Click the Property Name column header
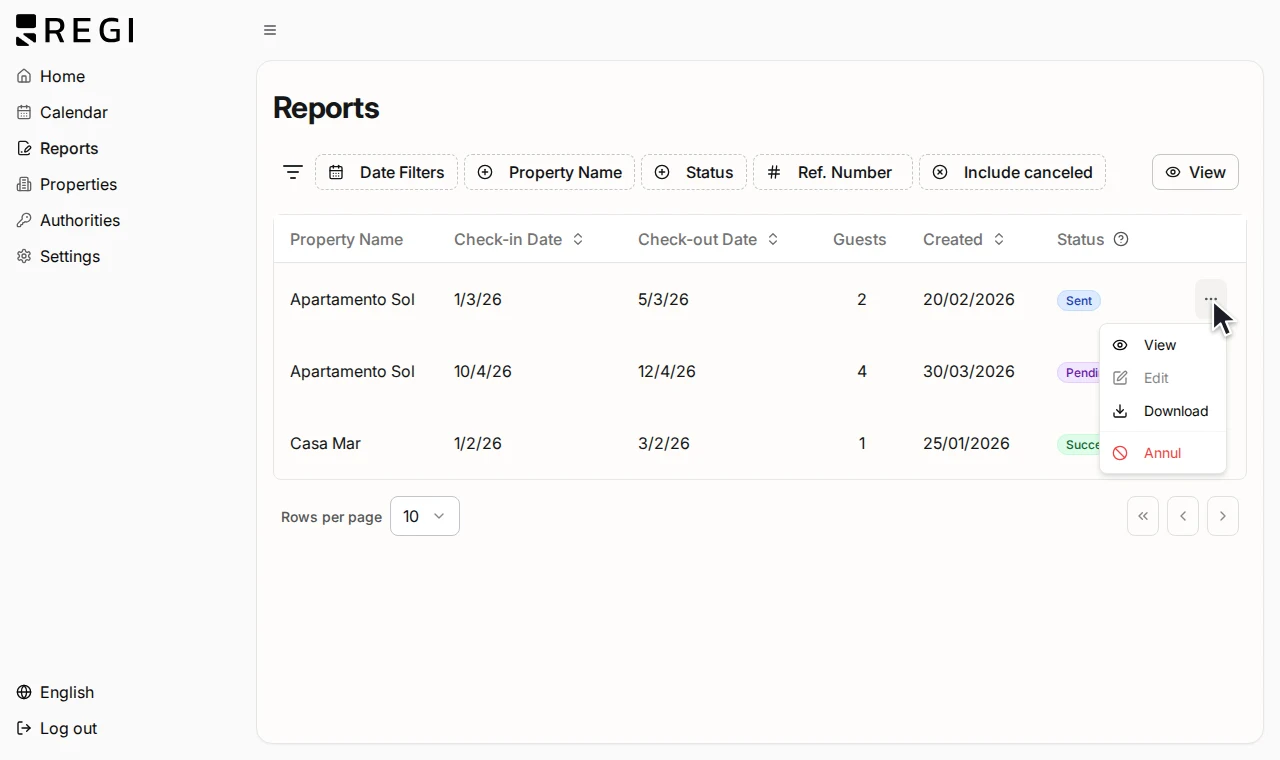Image resolution: width=1280 pixels, height=760 pixels. [x=346, y=239]
